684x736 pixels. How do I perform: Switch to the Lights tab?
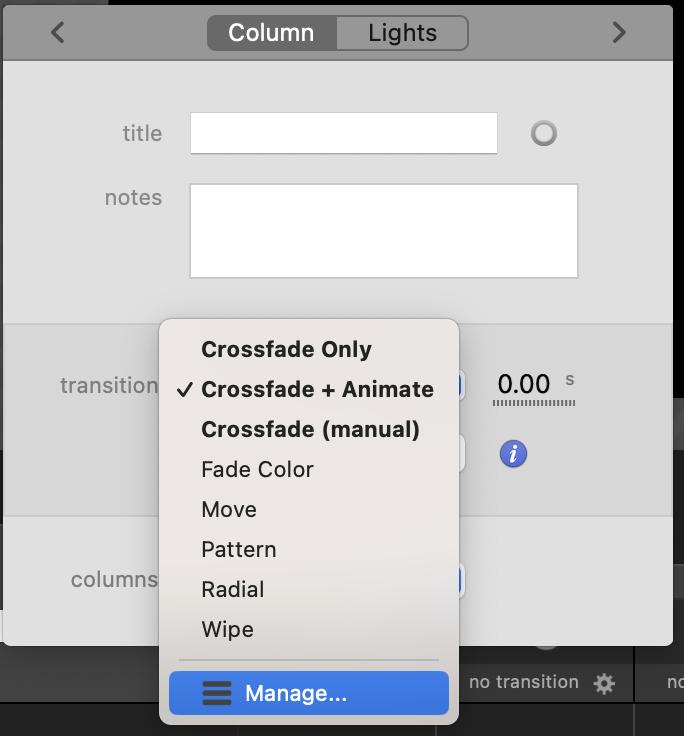point(402,33)
